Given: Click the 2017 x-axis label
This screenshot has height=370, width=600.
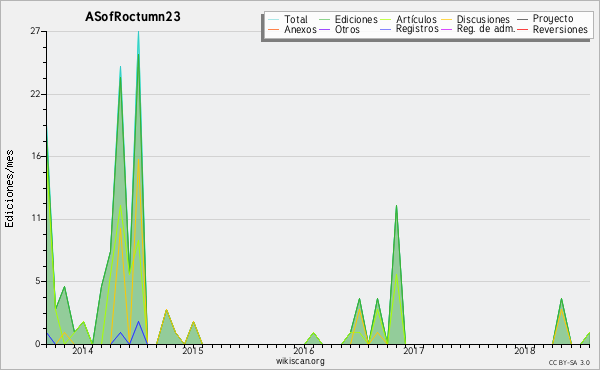Looking at the screenshot, I should pyautogui.click(x=414, y=350).
